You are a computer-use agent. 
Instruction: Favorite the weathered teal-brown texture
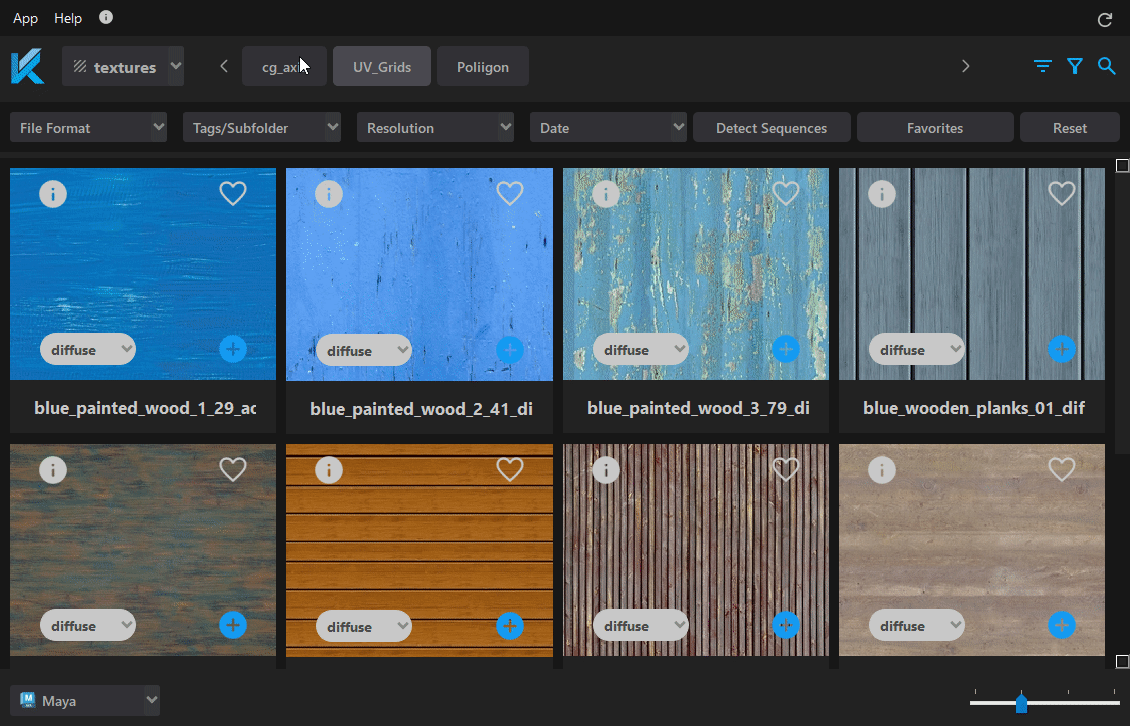pos(233,469)
